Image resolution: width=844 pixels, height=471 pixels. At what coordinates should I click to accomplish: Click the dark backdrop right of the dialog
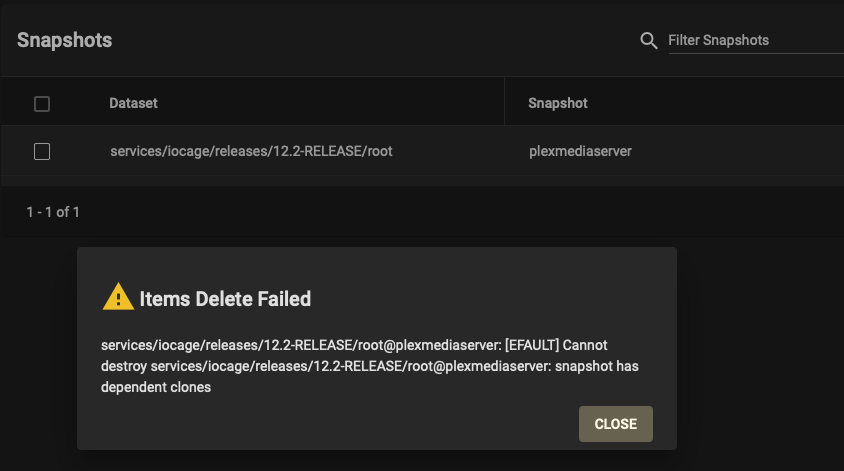pos(760,348)
